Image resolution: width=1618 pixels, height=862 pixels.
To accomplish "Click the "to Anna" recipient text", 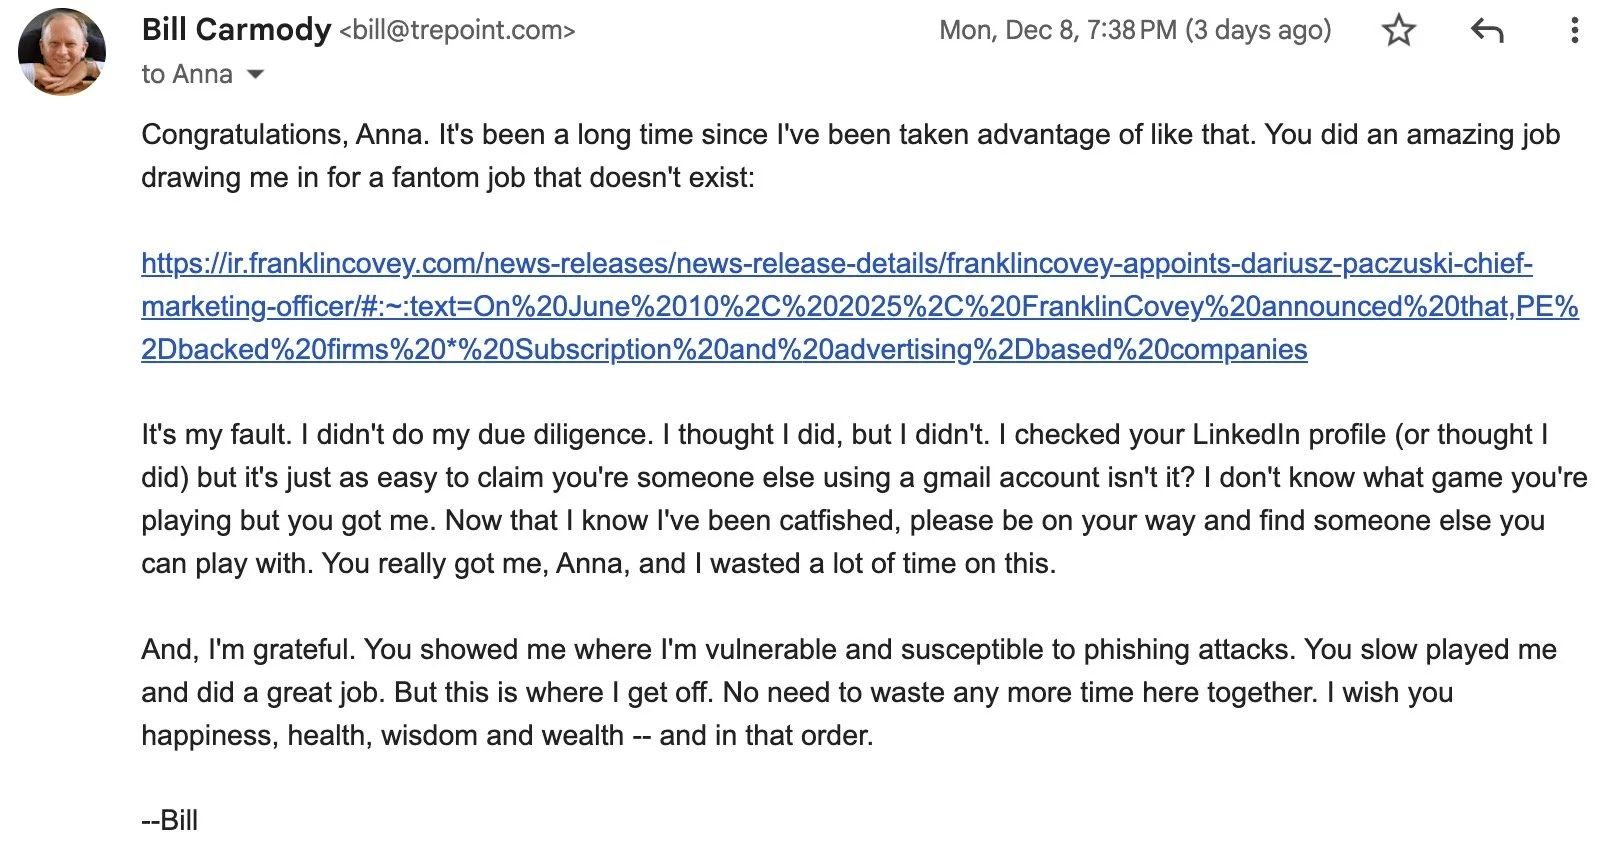I will point(187,74).
